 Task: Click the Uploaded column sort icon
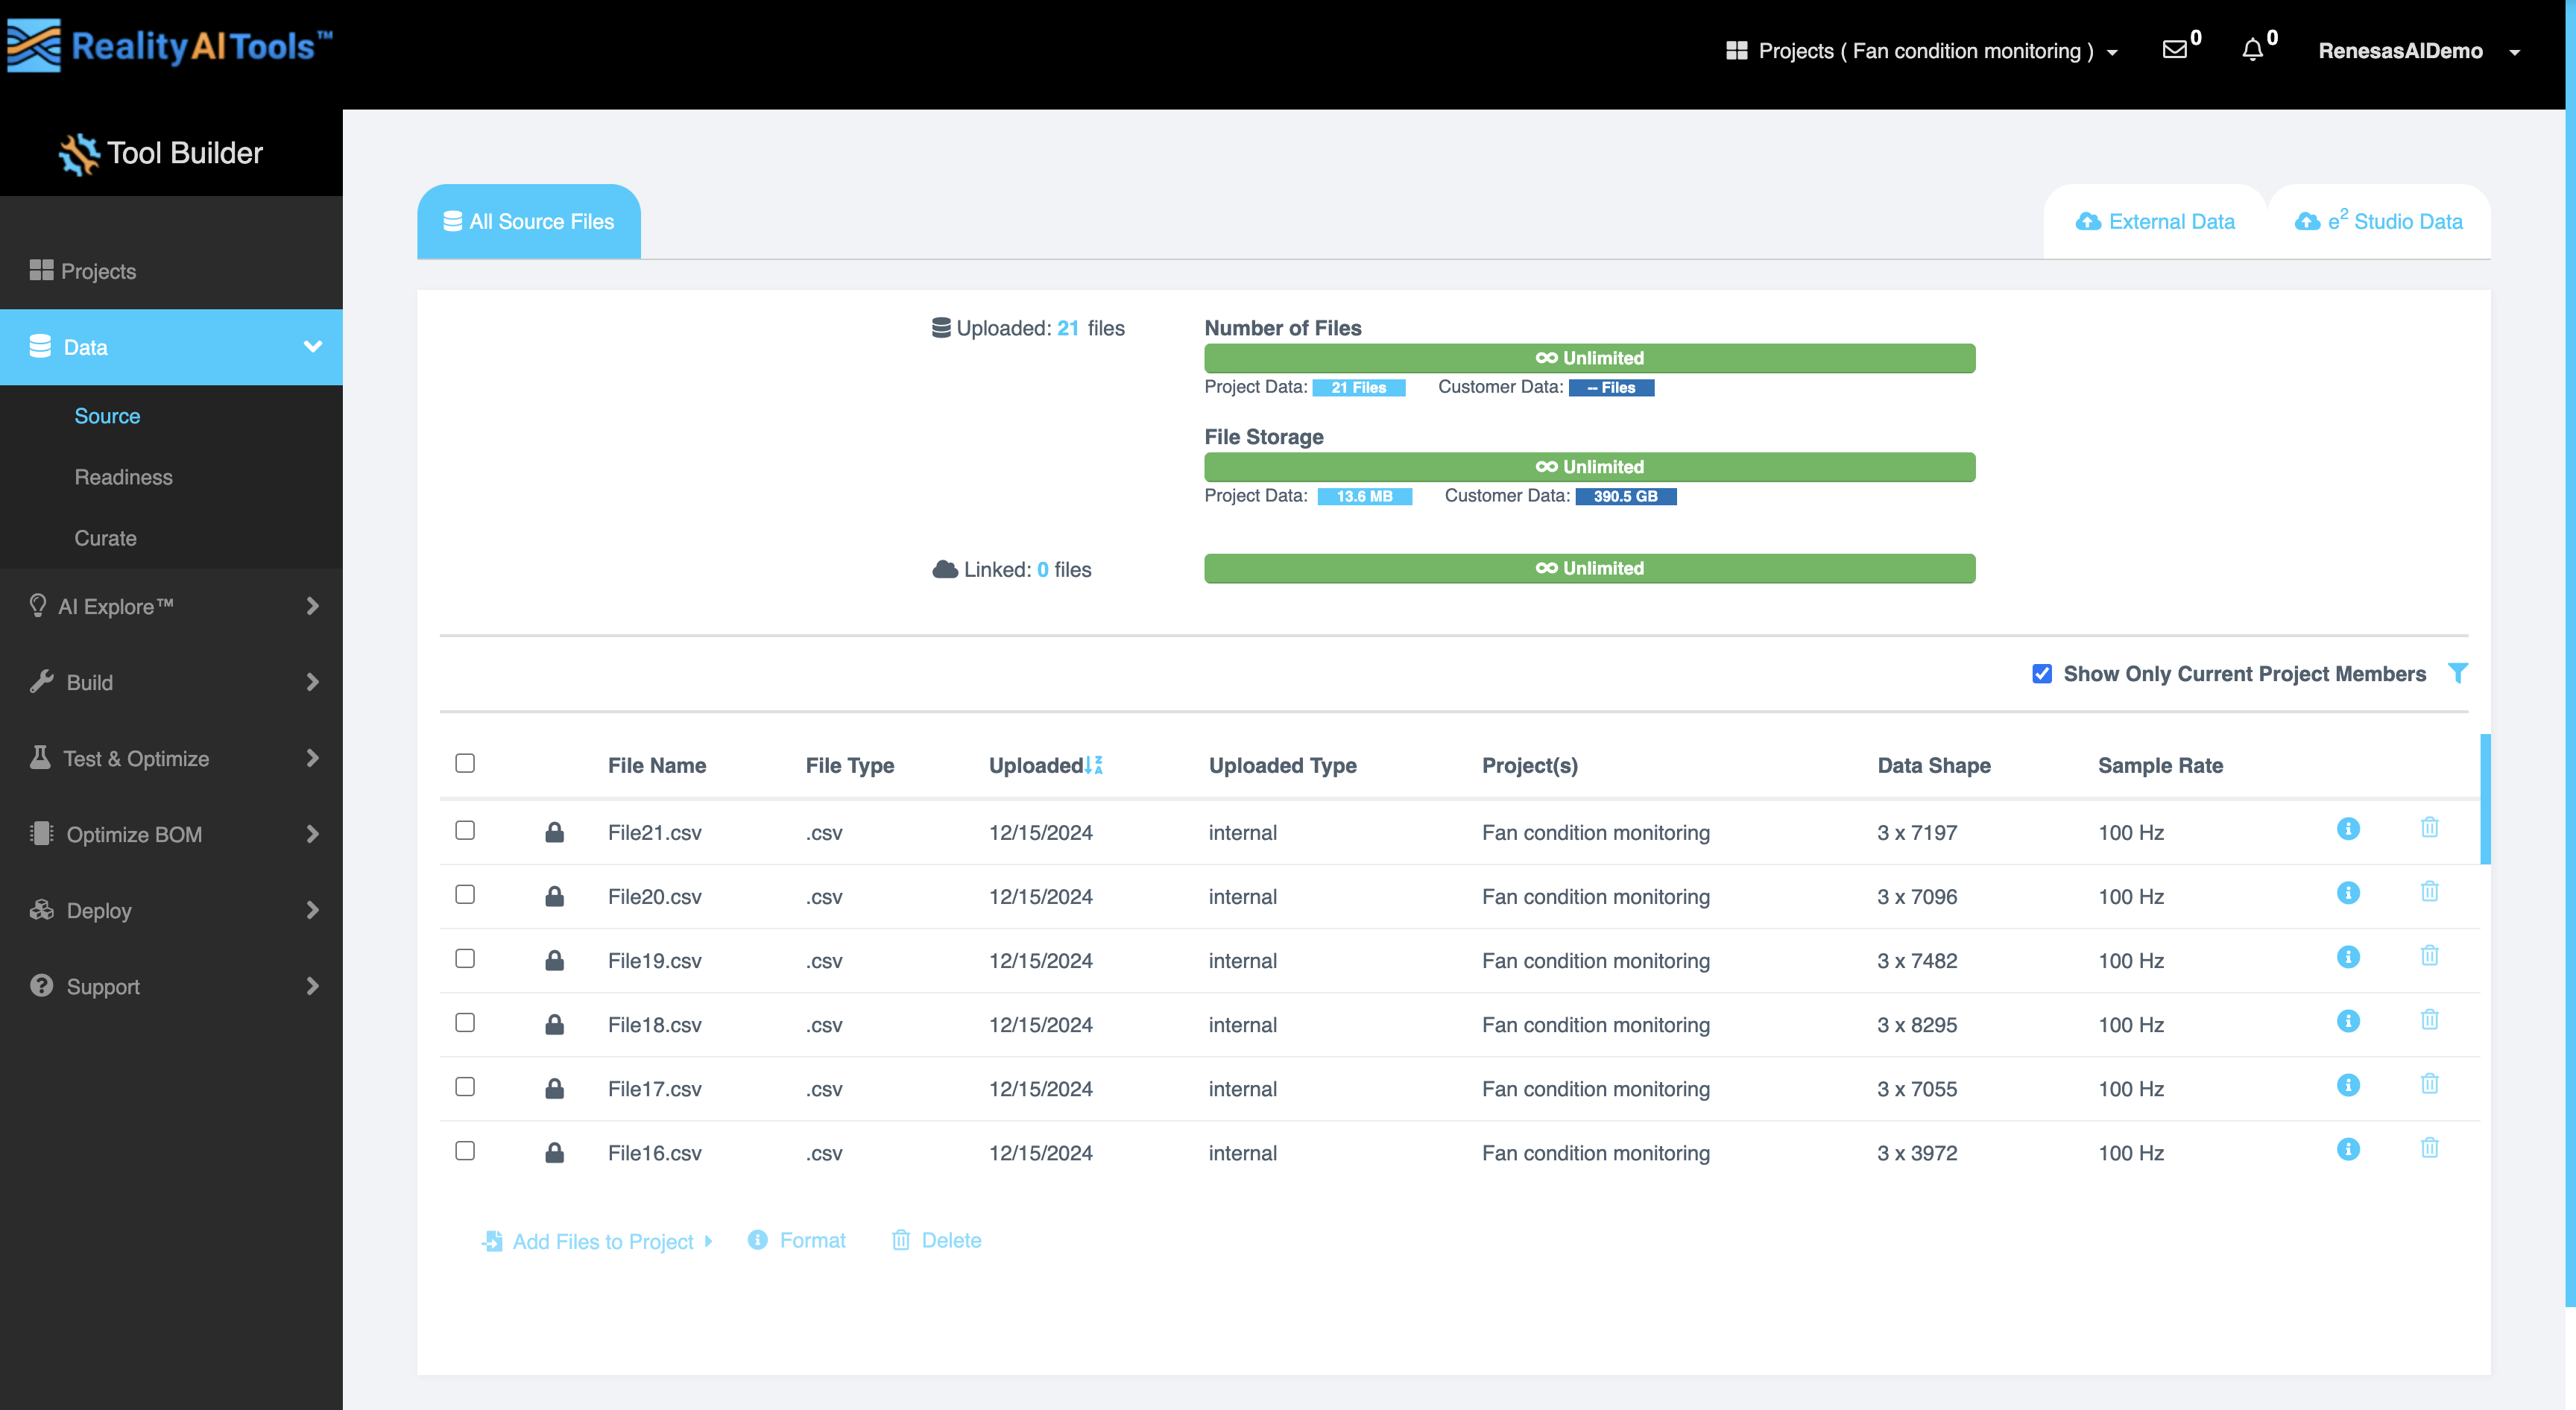(x=1094, y=765)
